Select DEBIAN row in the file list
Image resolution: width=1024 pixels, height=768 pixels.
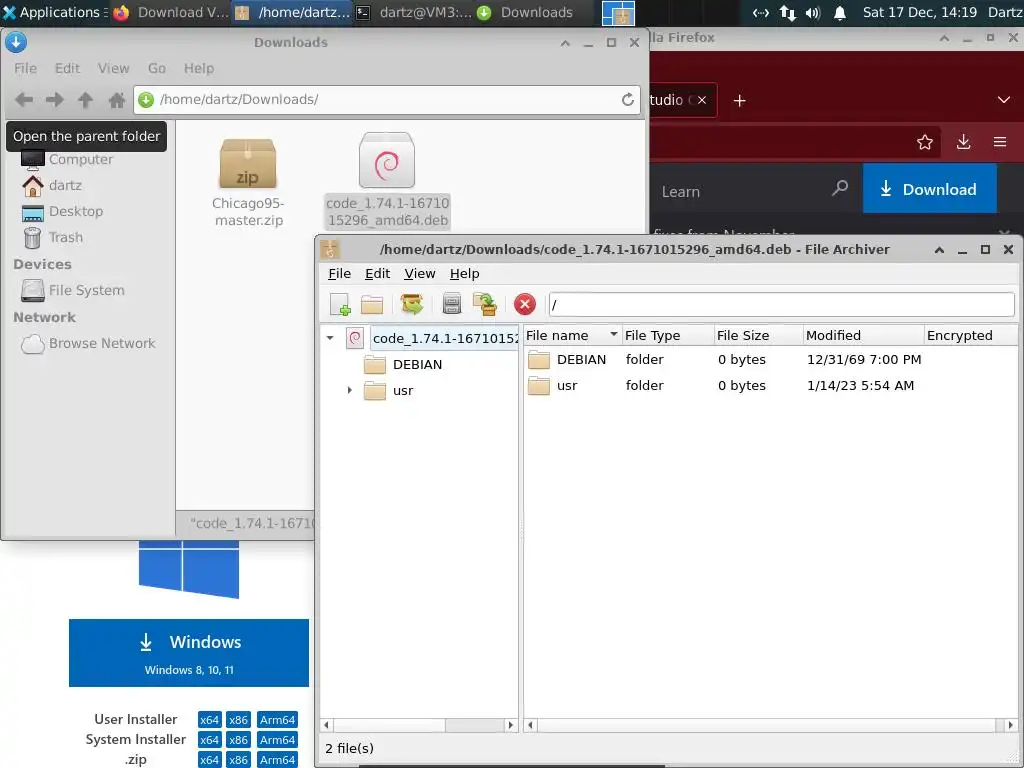click(x=771, y=359)
